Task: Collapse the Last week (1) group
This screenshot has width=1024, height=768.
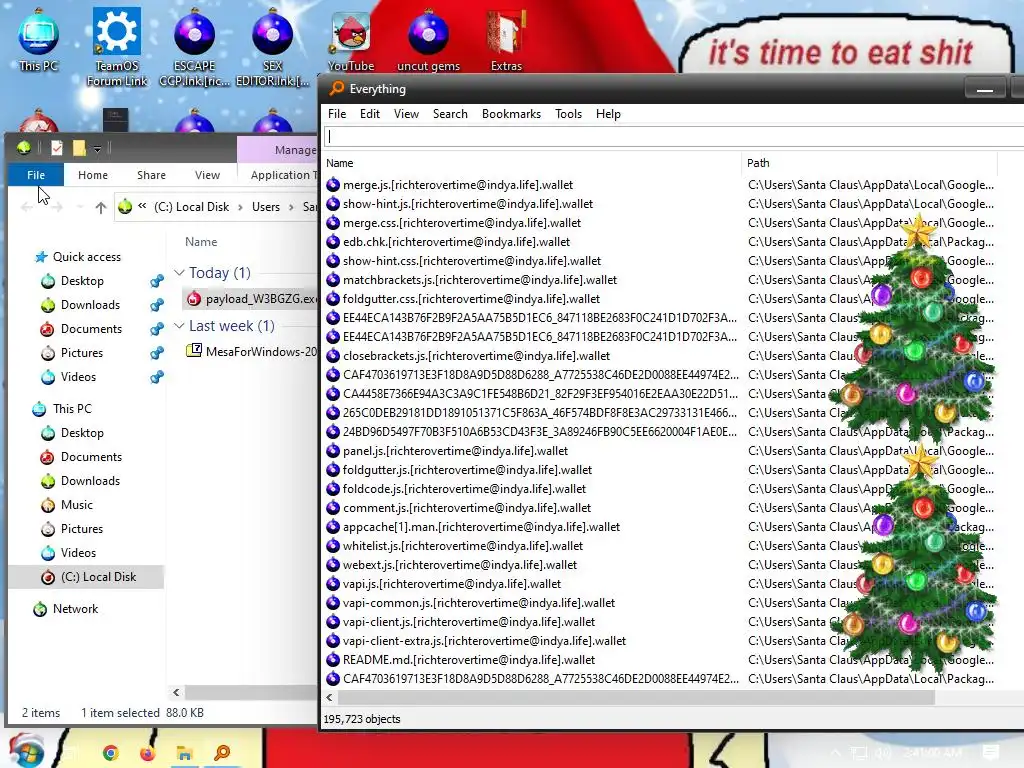Action: tap(179, 325)
